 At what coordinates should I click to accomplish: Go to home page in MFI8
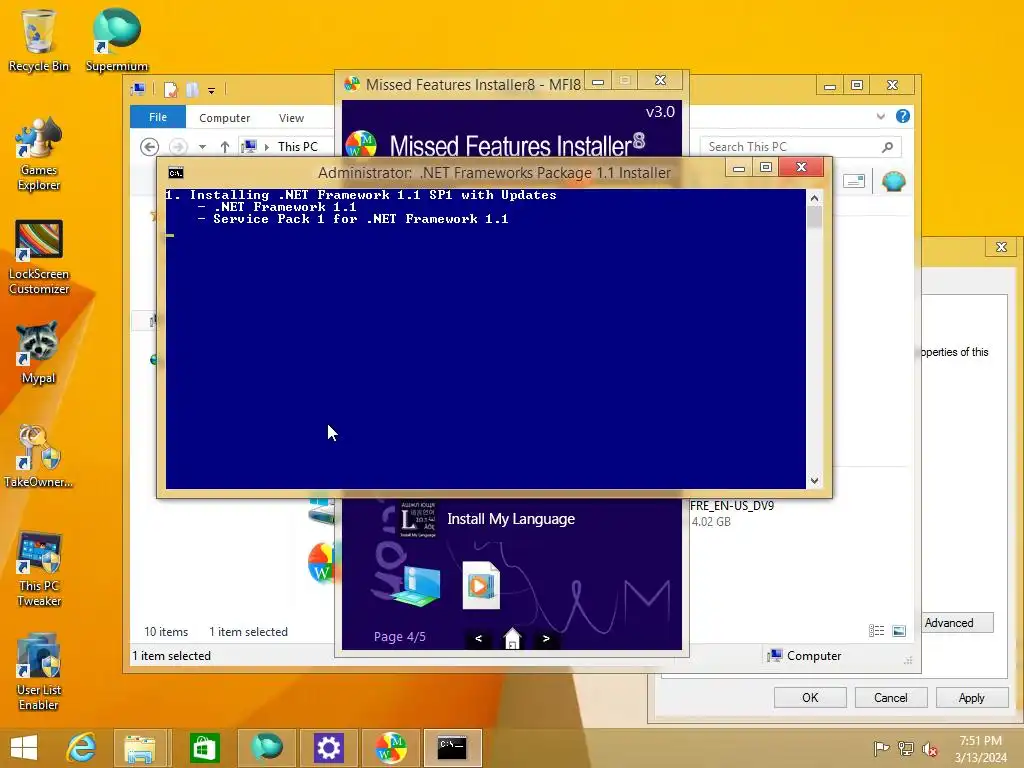(513, 638)
